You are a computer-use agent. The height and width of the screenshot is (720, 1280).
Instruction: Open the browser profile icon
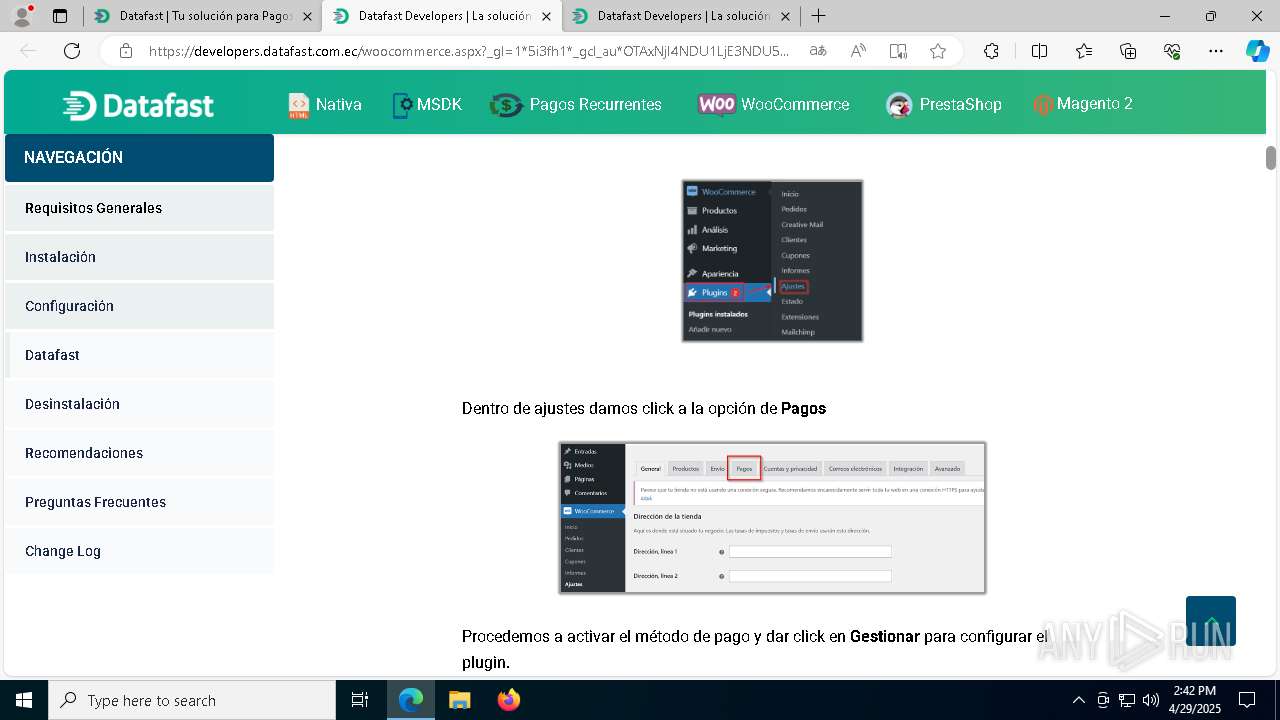pos(22,16)
